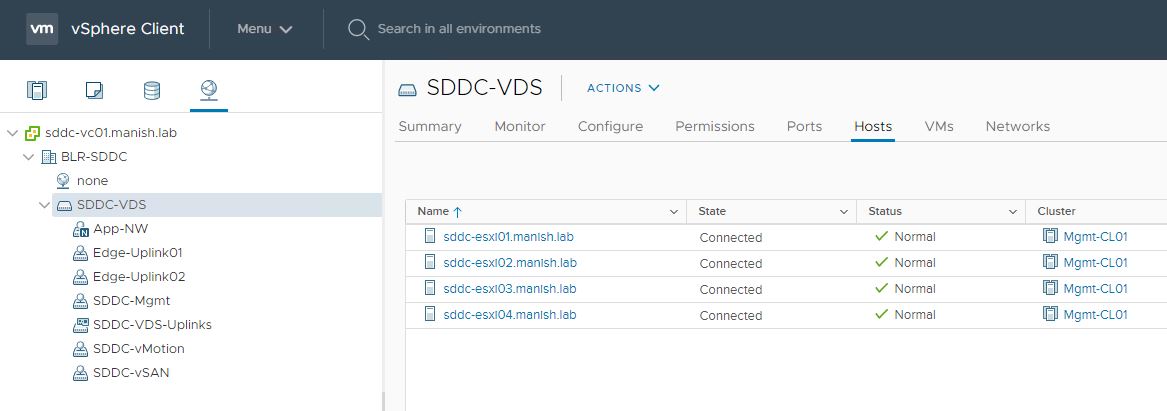Select SDDC-vMotion portgroup in the tree

pyautogui.click(x=138, y=348)
